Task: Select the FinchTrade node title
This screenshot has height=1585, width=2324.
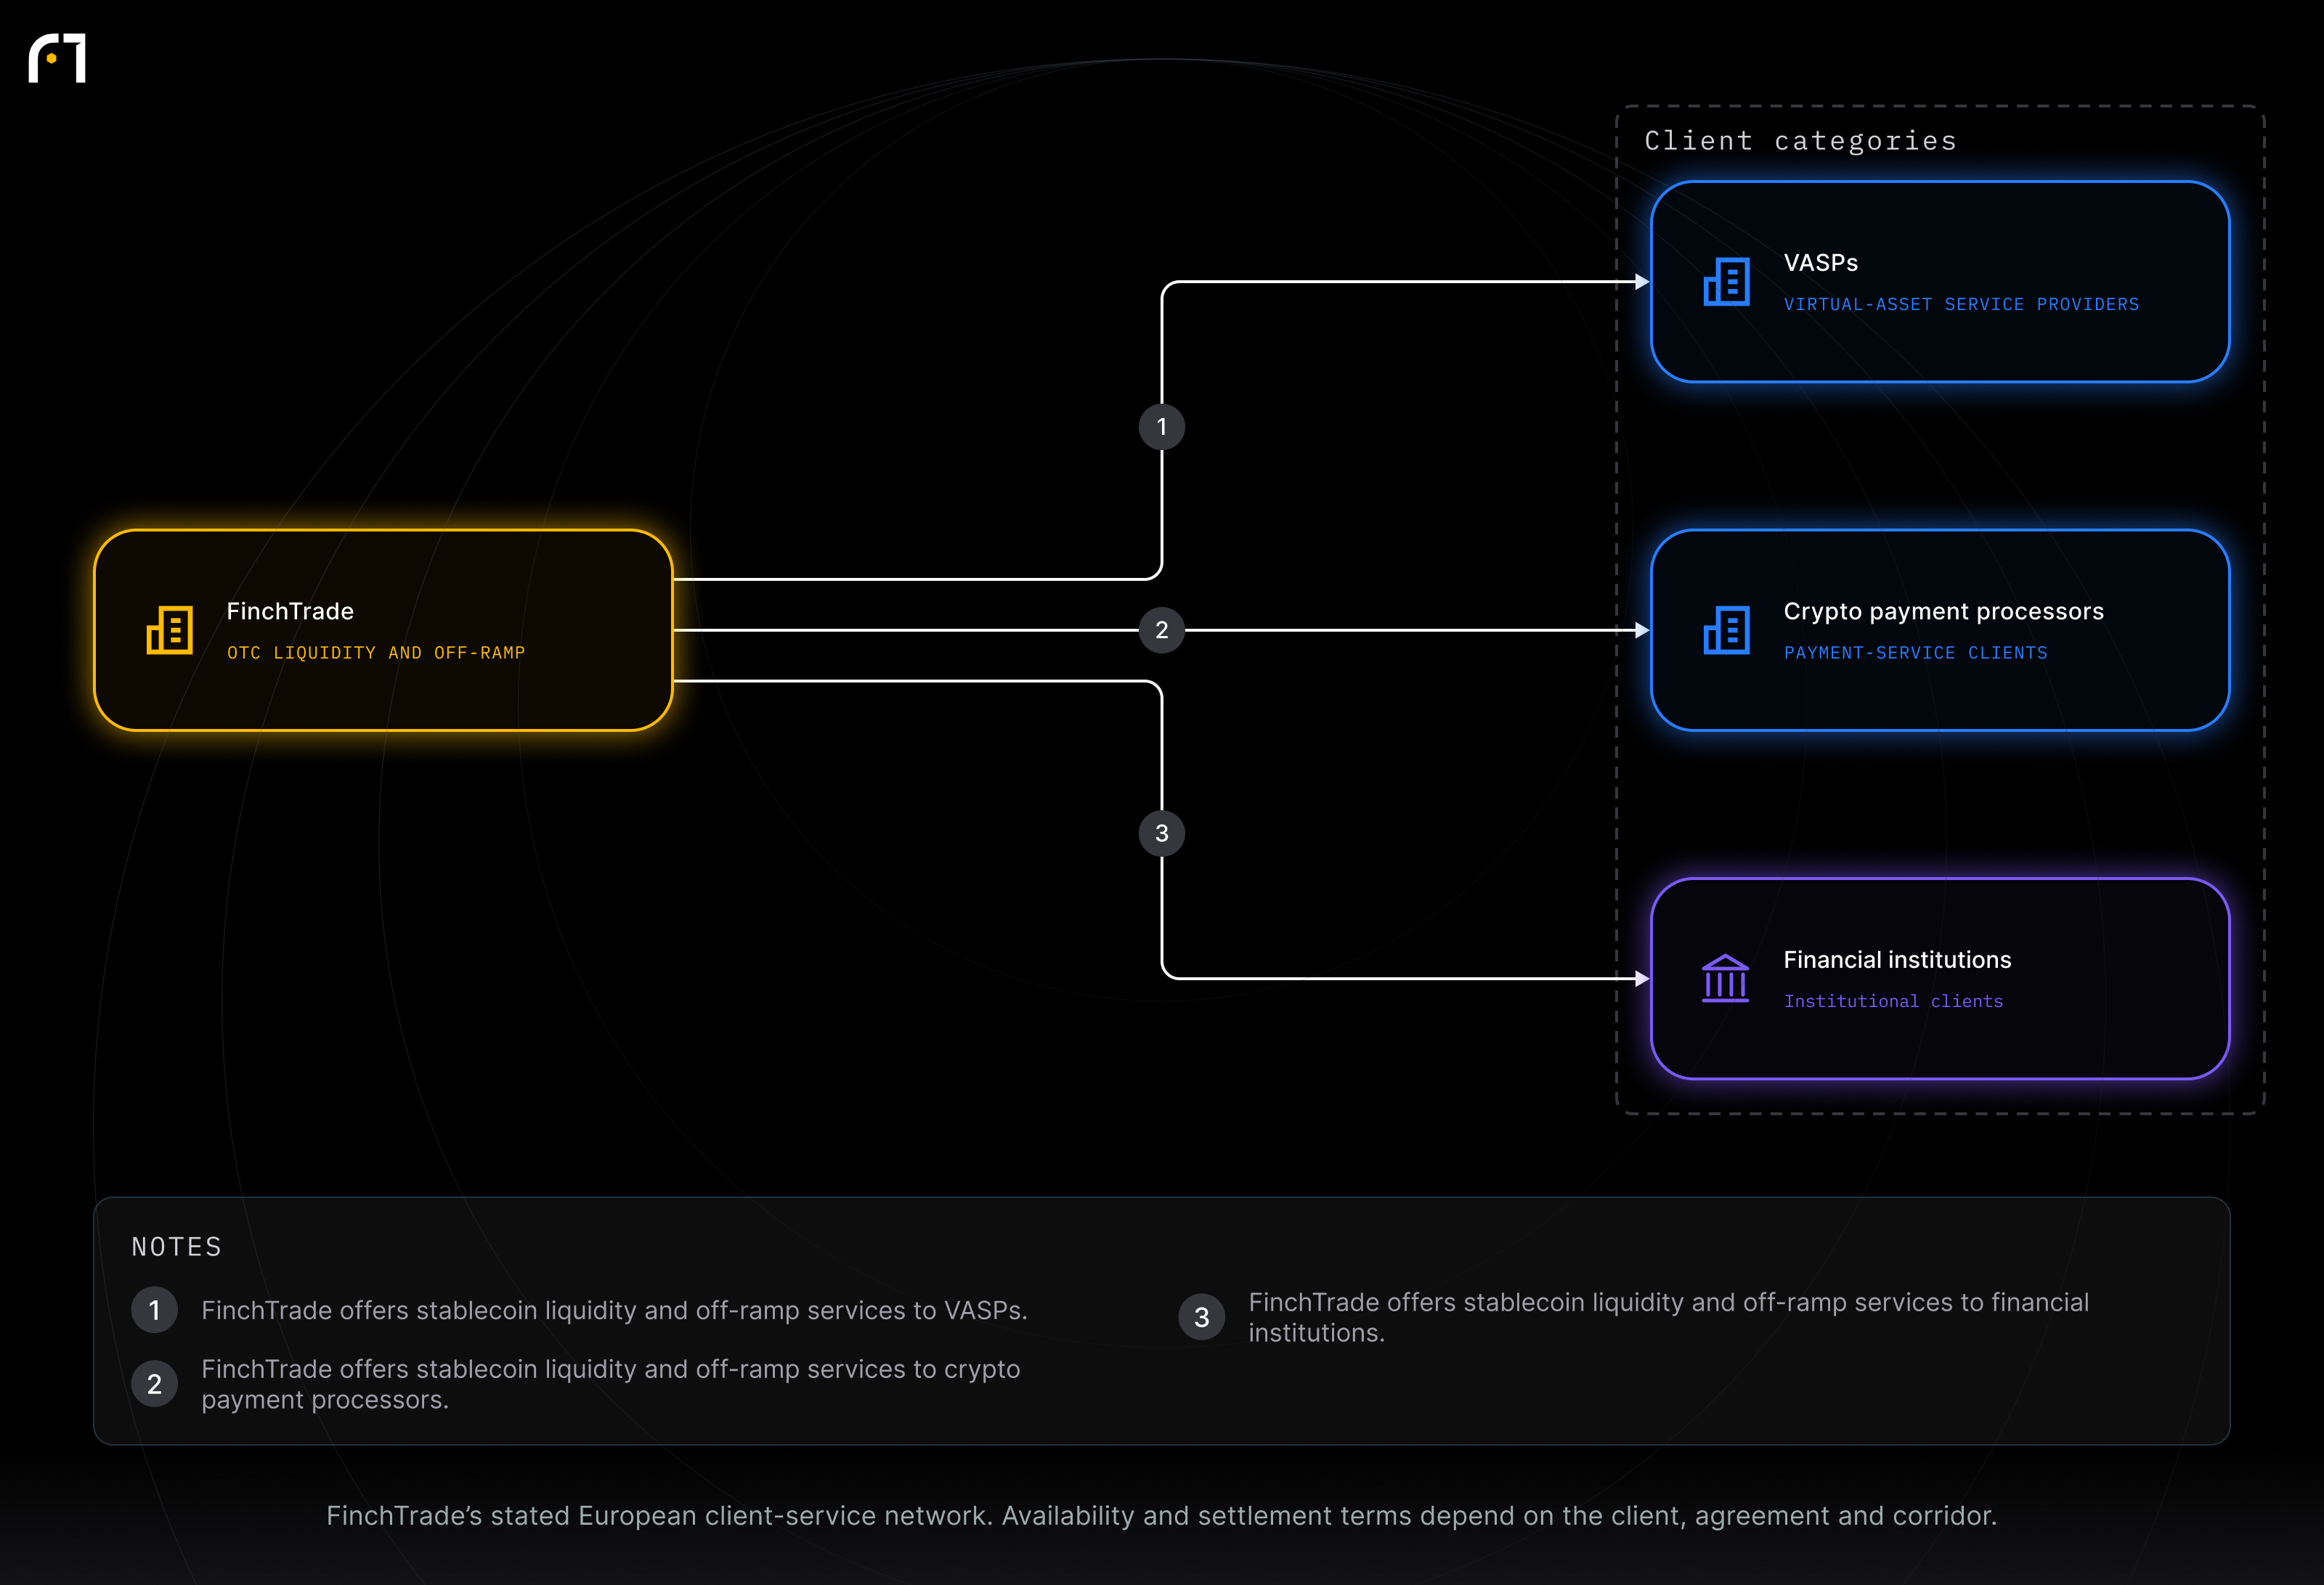Action: click(290, 611)
